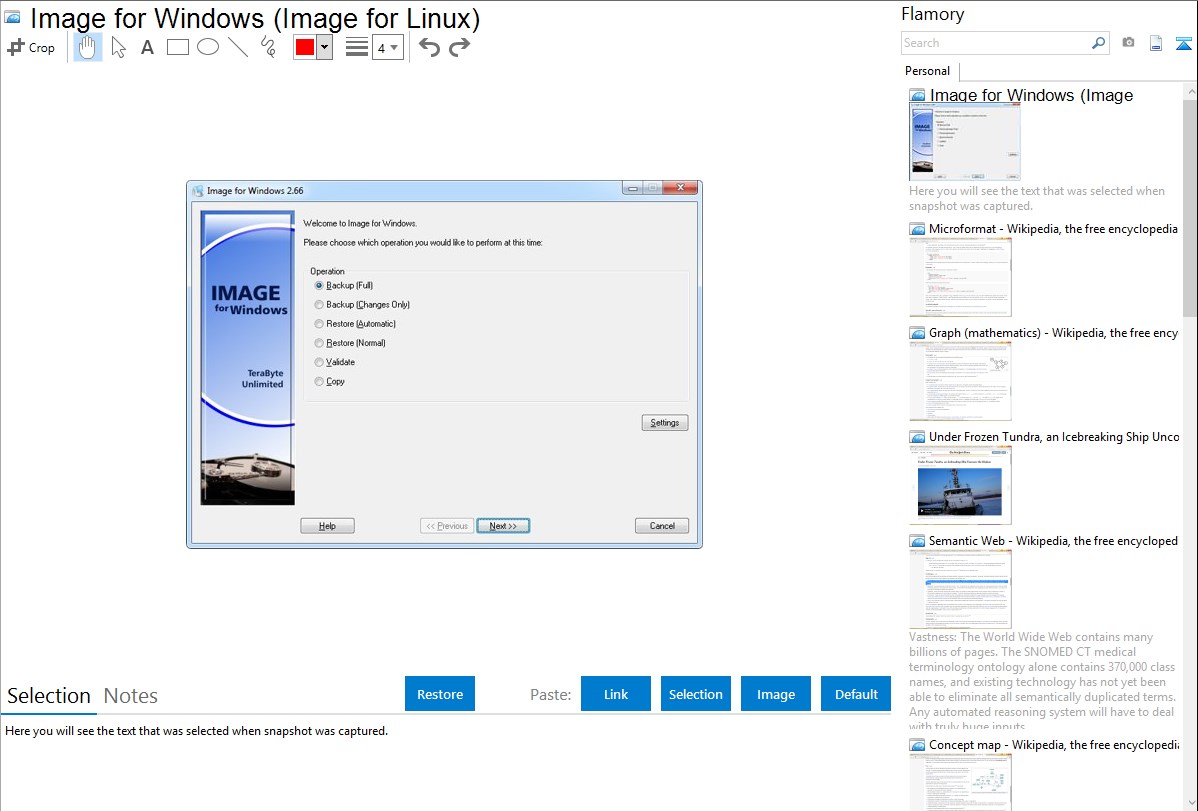Click the red color swatch

305,47
